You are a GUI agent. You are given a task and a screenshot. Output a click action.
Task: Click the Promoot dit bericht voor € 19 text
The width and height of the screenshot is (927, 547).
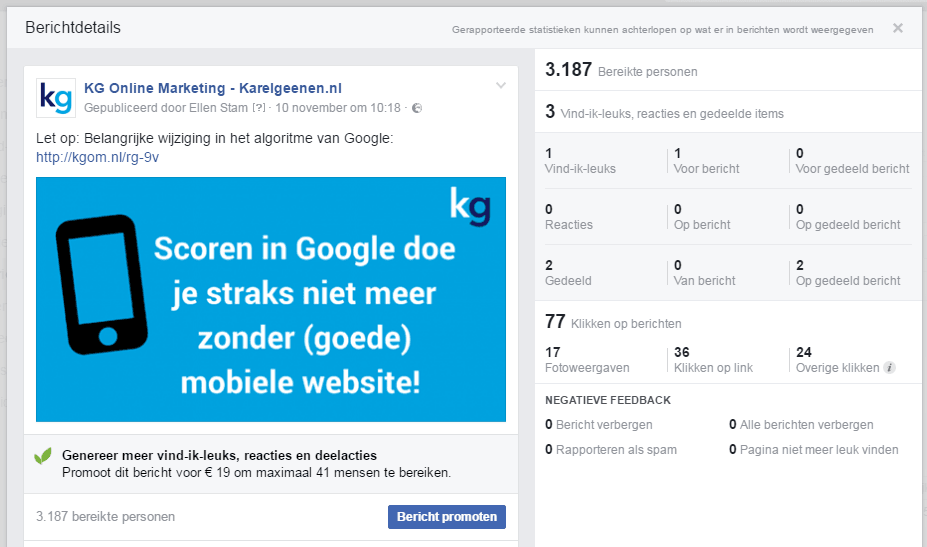coord(257,472)
